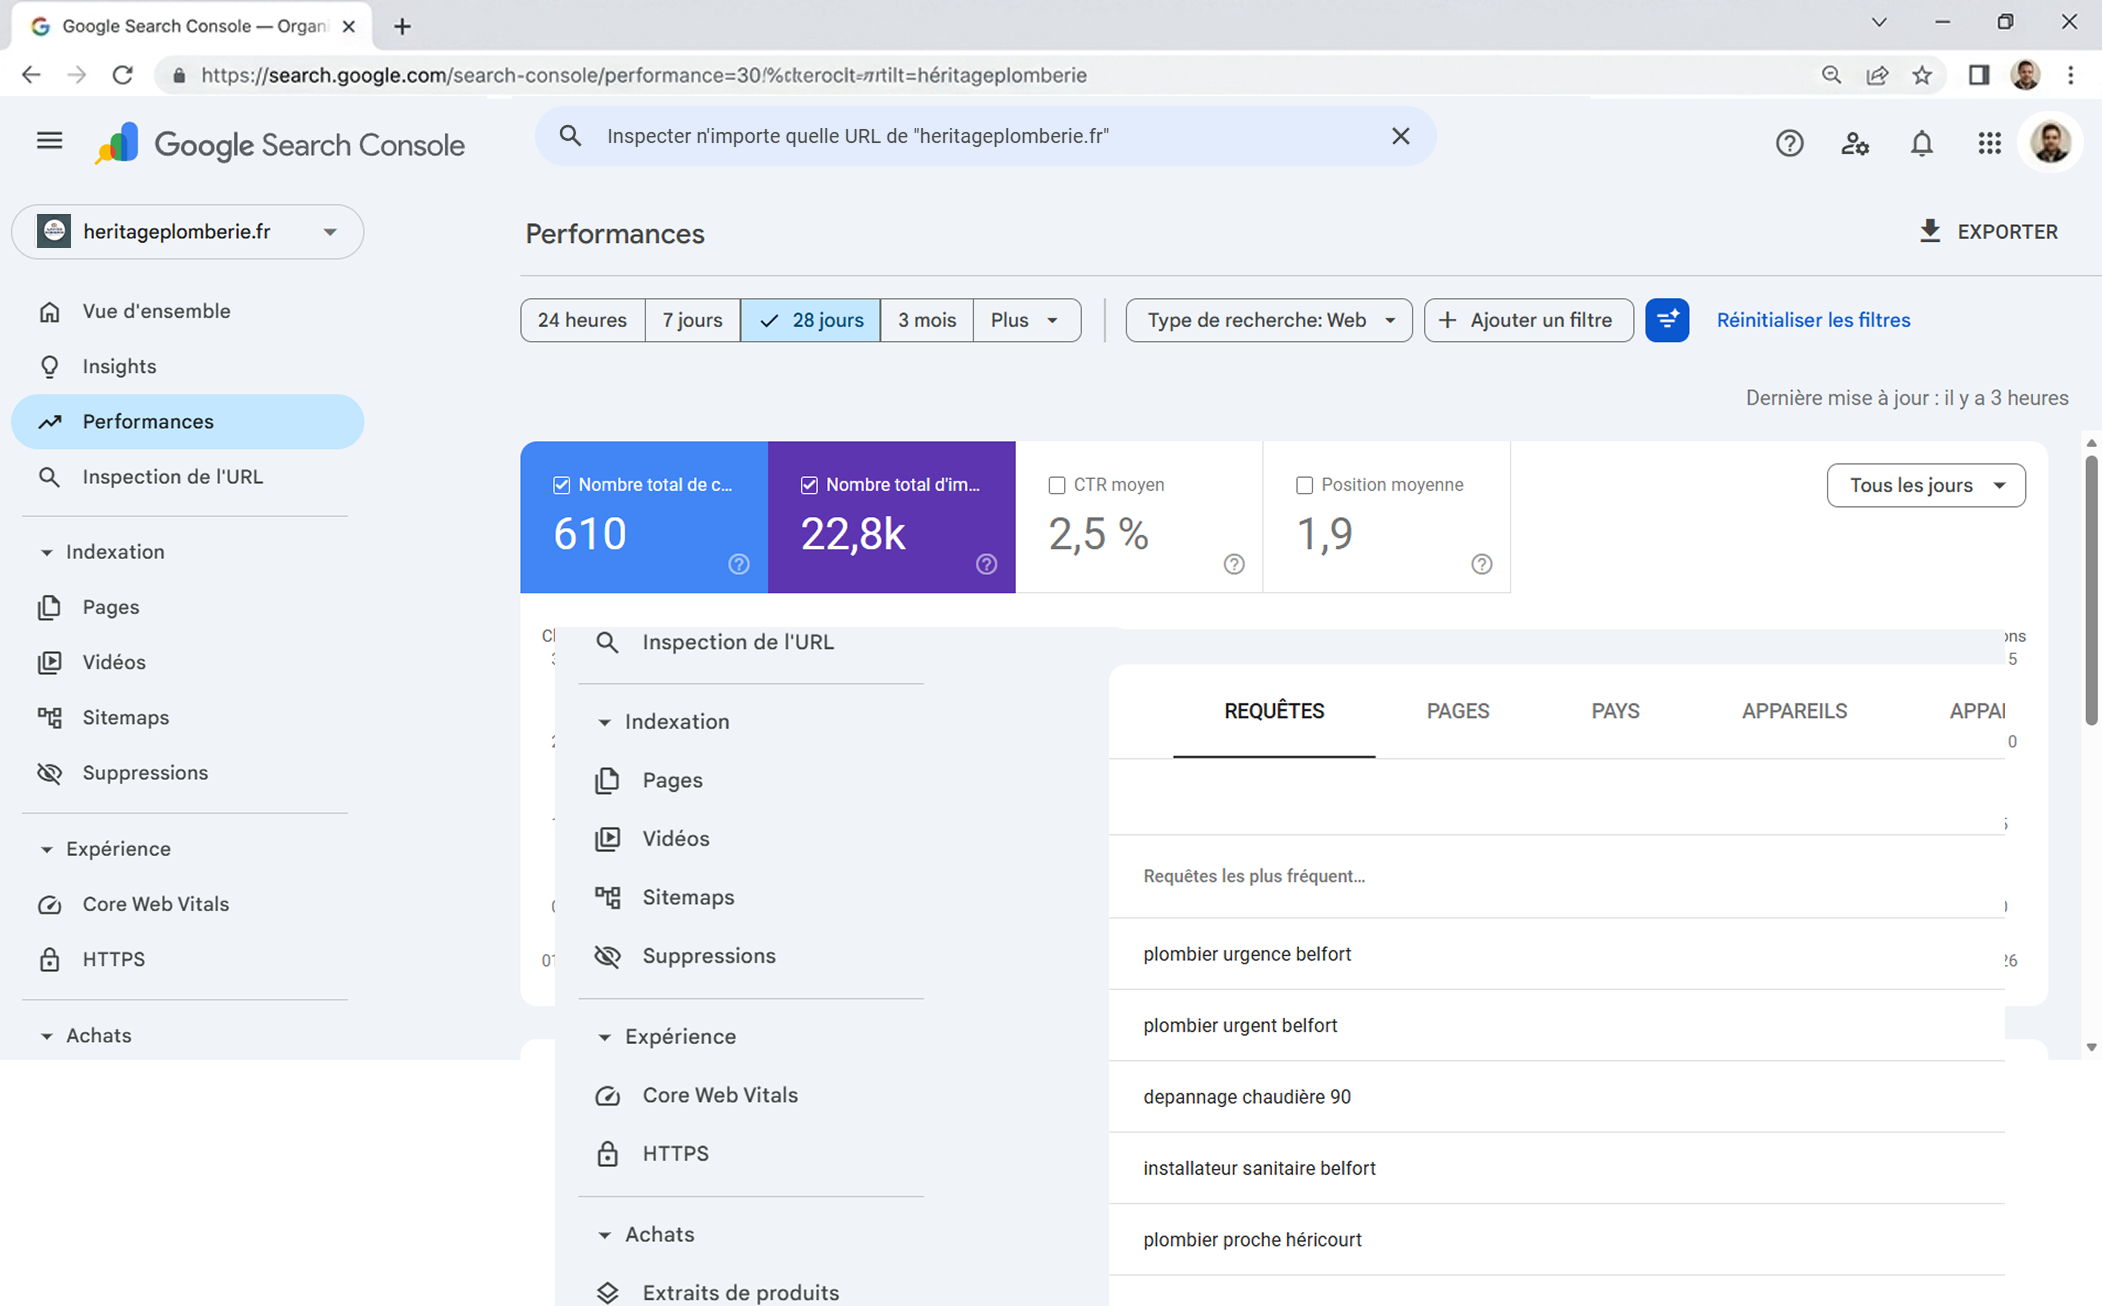
Task: Open the Tous les jours dropdown
Action: point(1925,485)
